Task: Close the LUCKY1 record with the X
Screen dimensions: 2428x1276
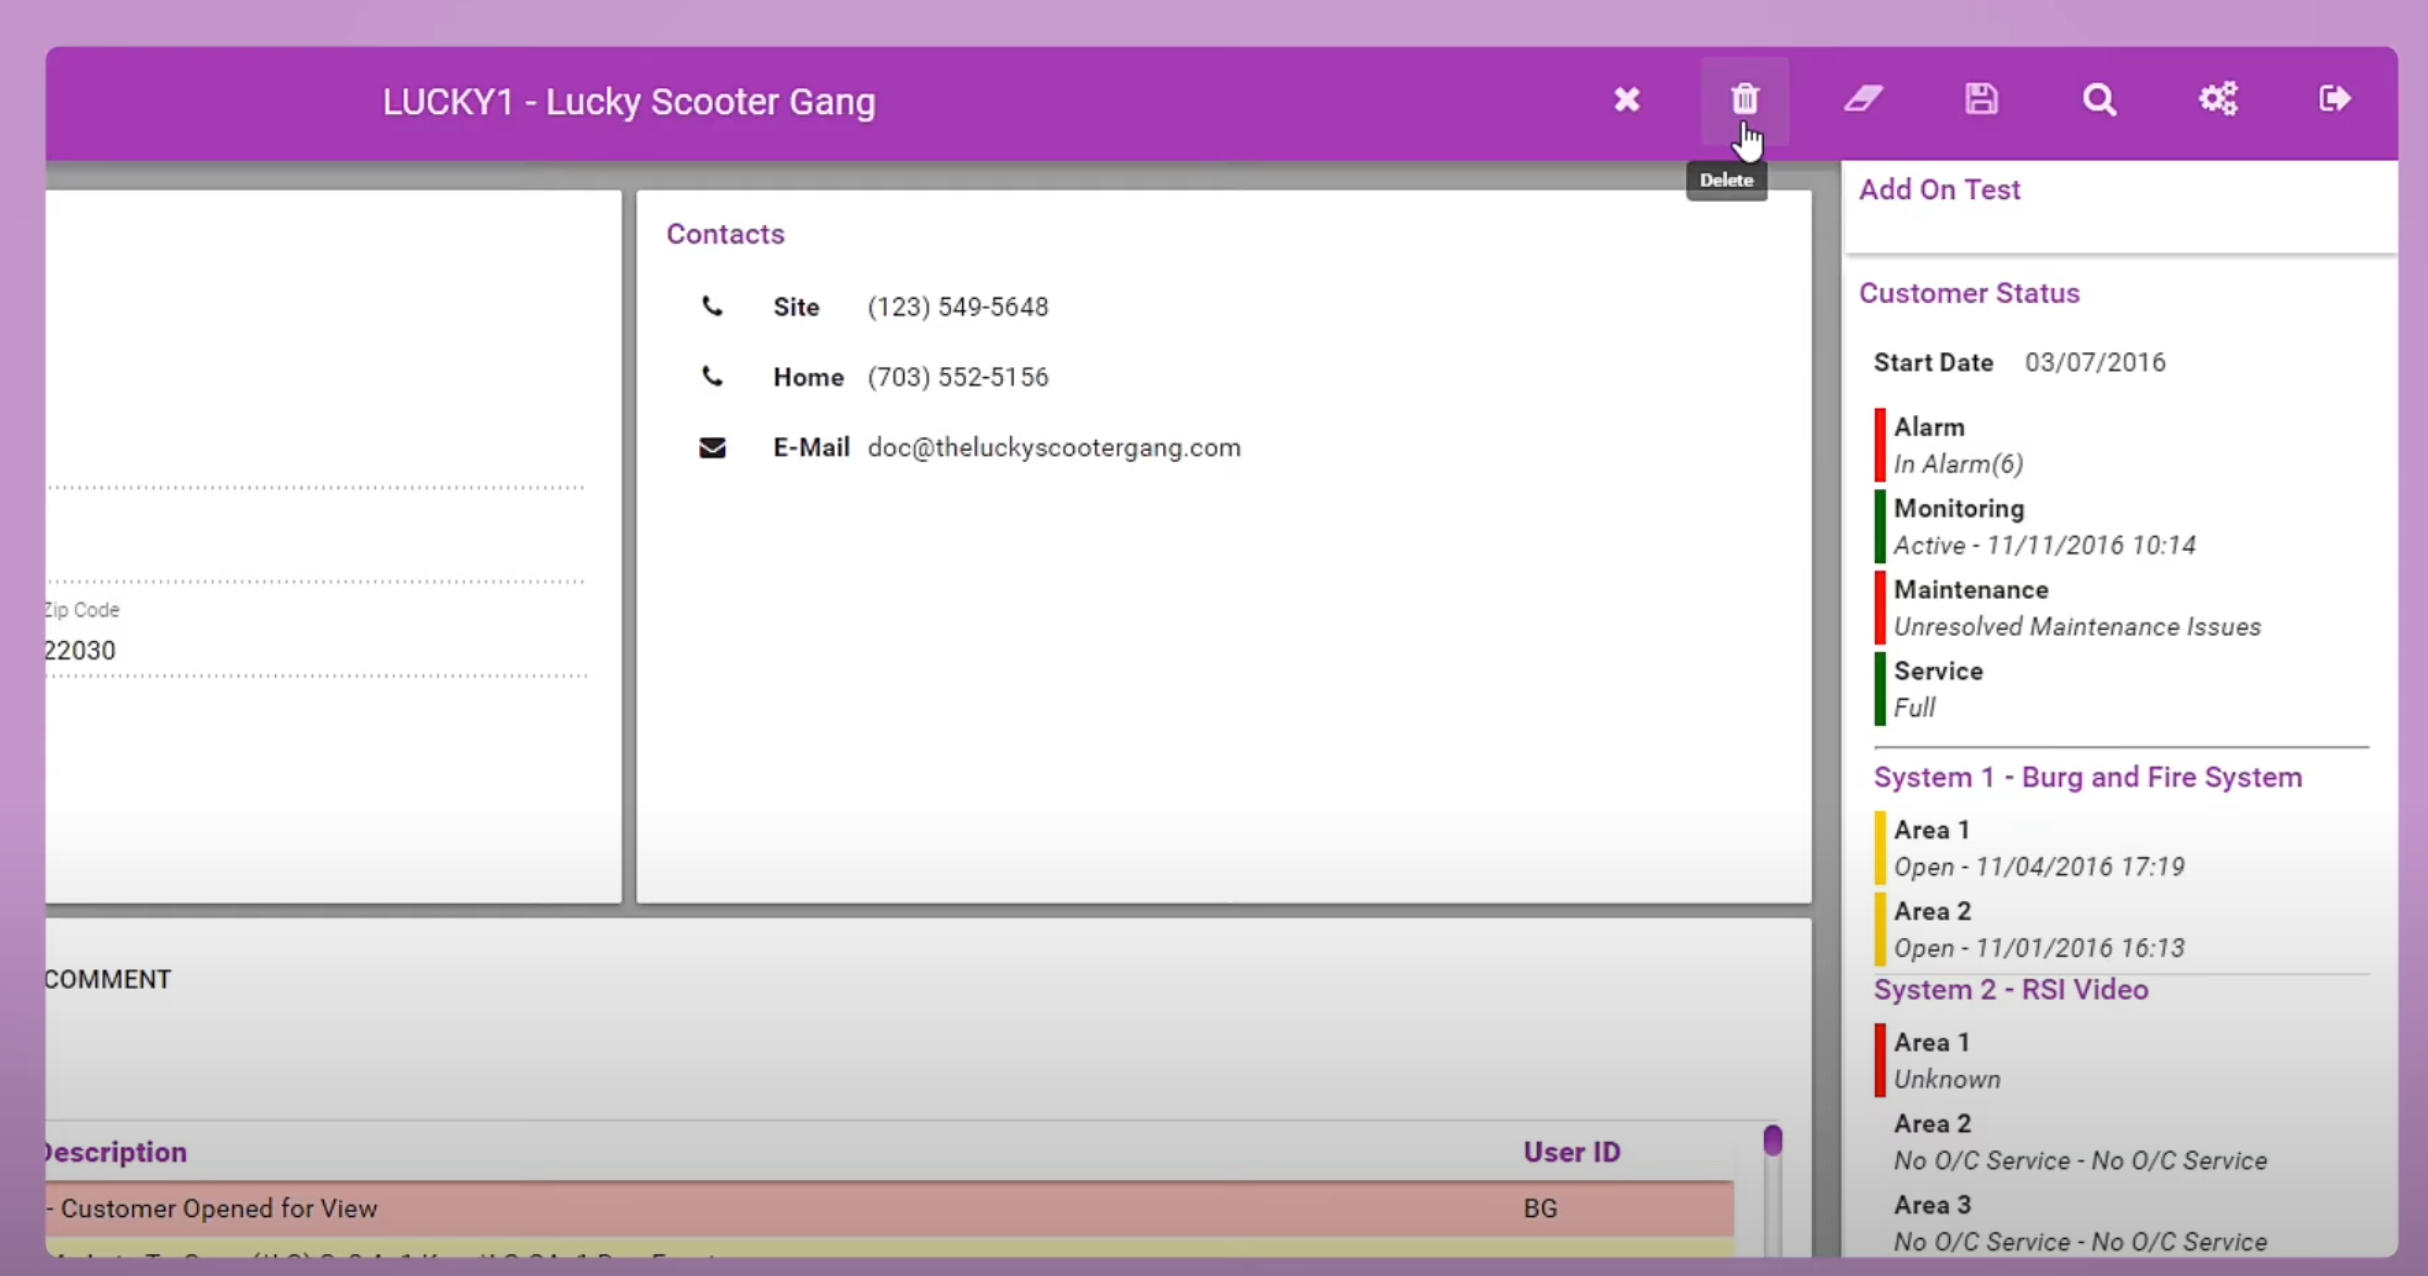Action: tap(1626, 98)
